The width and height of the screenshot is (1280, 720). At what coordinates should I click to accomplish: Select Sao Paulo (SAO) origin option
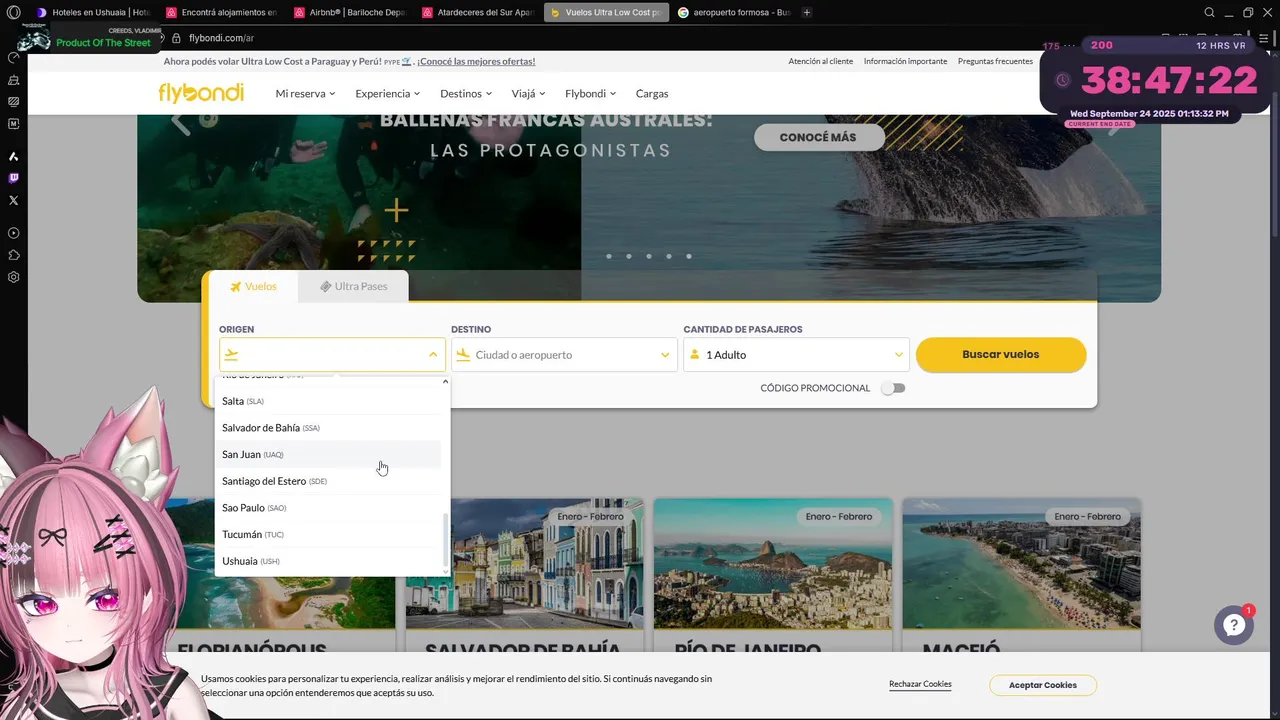coord(329,508)
